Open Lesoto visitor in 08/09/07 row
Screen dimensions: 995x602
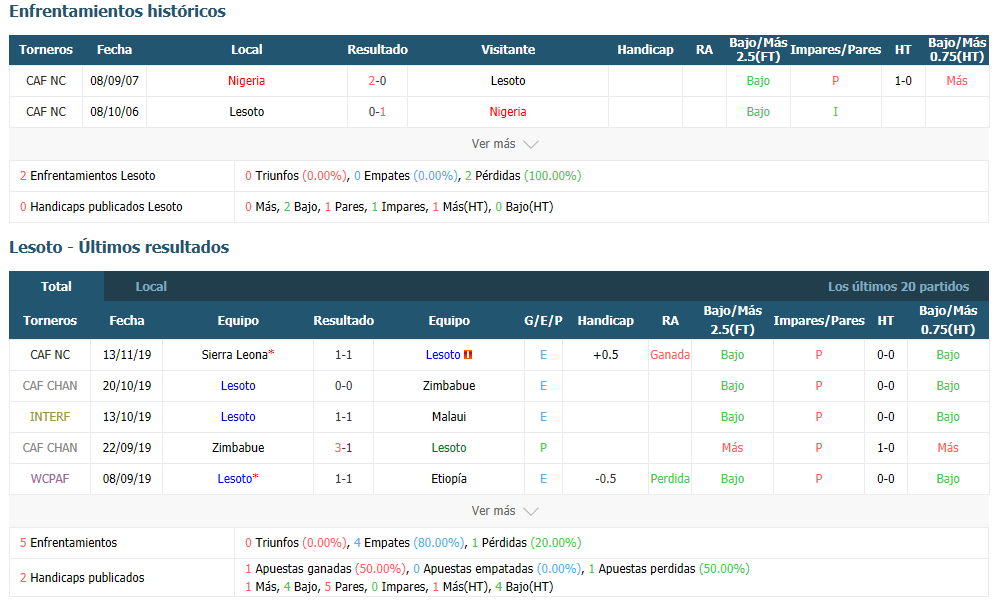[x=508, y=81]
